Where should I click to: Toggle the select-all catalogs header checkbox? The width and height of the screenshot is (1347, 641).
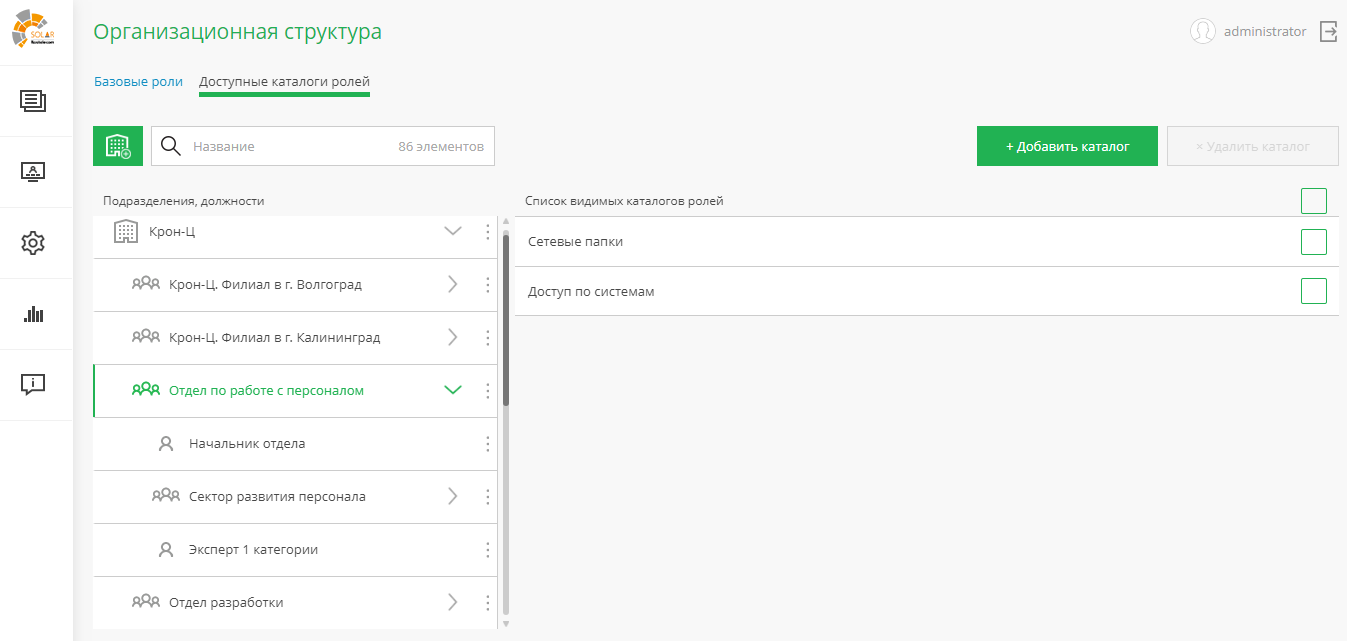[x=1313, y=201]
